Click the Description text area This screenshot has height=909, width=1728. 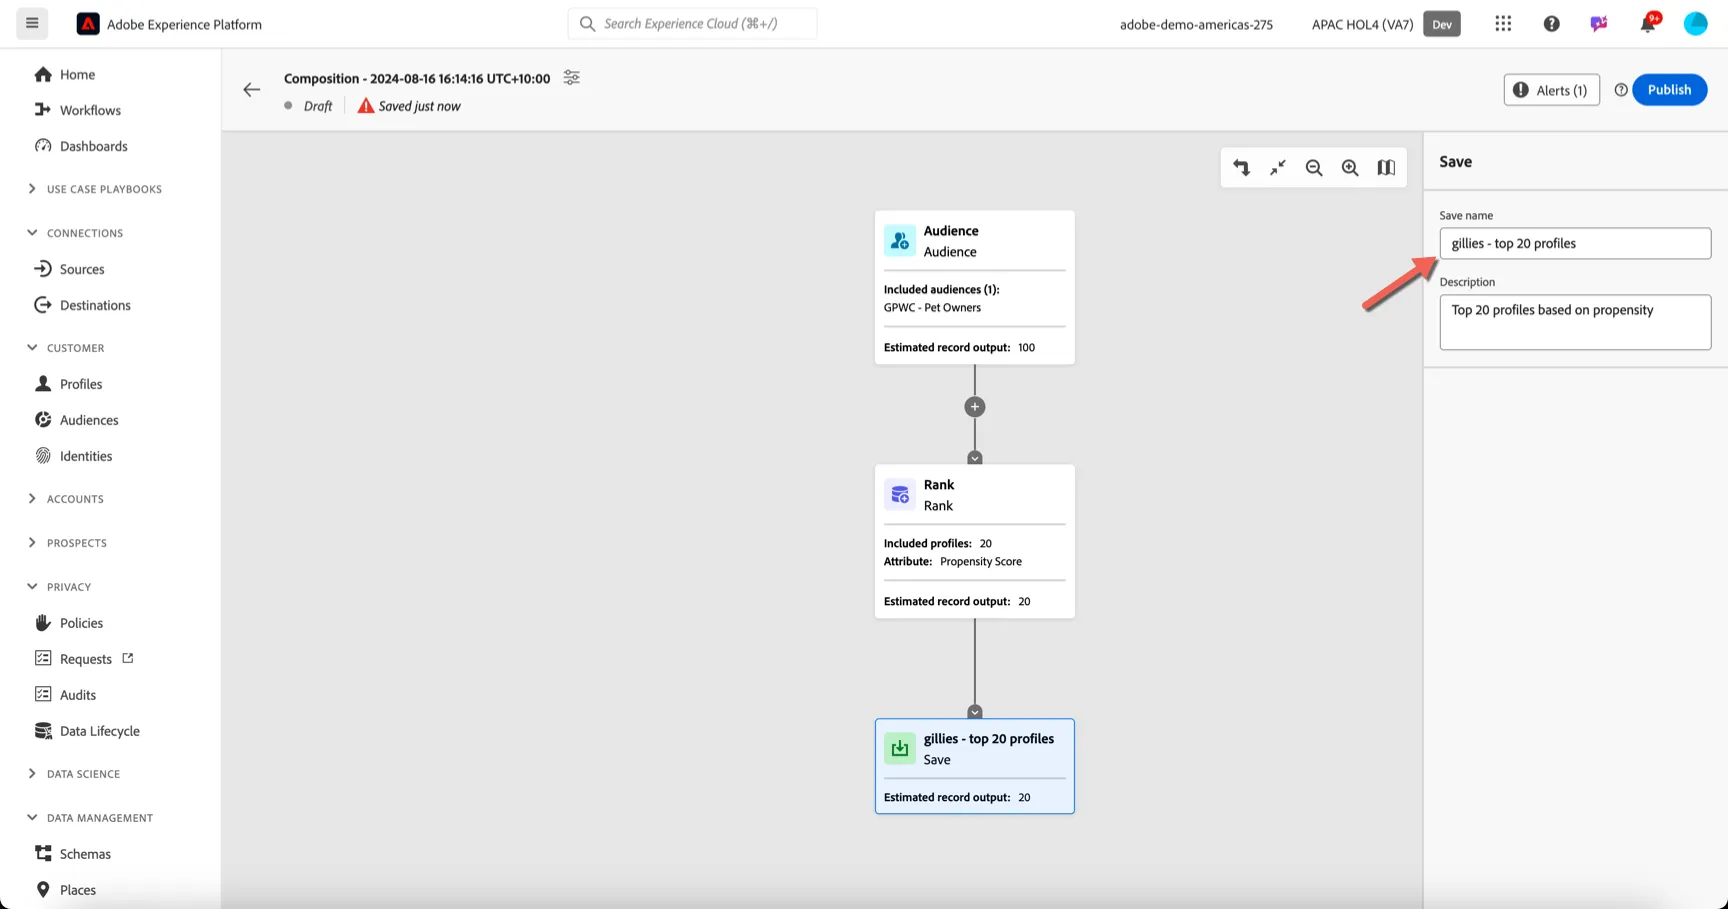point(1575,322)
